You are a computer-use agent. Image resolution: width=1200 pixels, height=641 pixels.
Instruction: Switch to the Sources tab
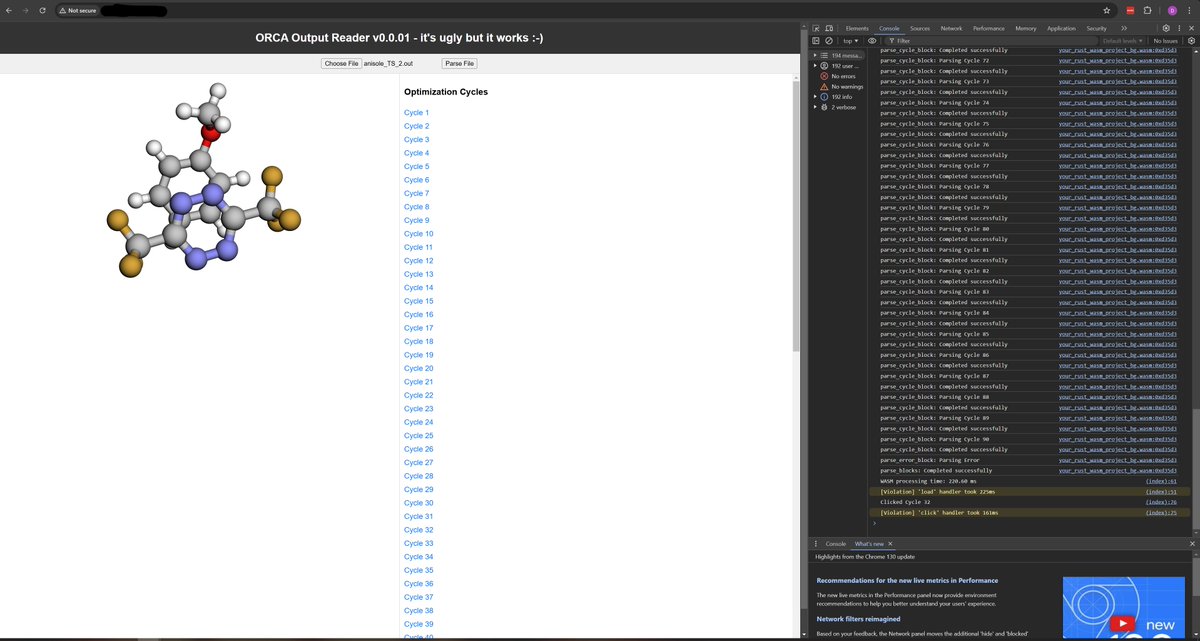920,28
